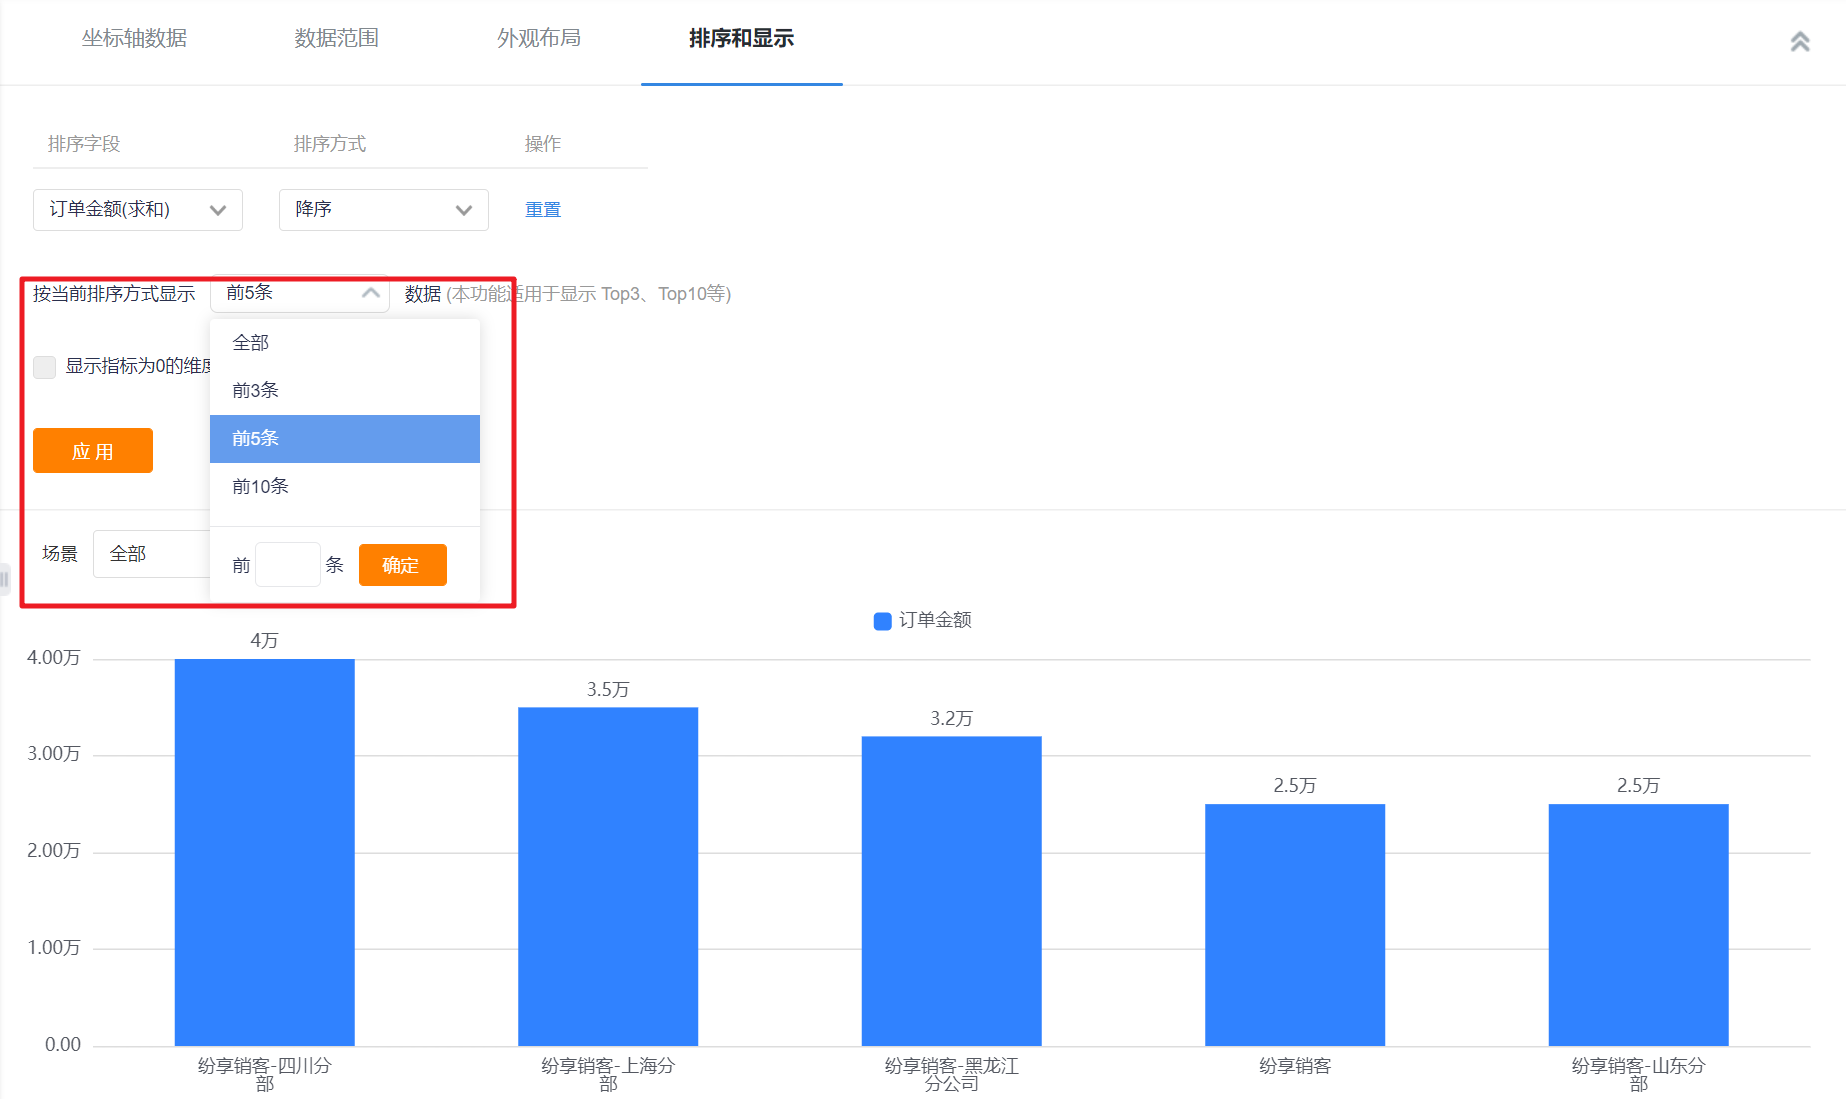The width and height of the screenshot is (1846, 1099).
Task: Click the 纷享销客-山东分部 bar
Action: click(x=1639, y=925)
